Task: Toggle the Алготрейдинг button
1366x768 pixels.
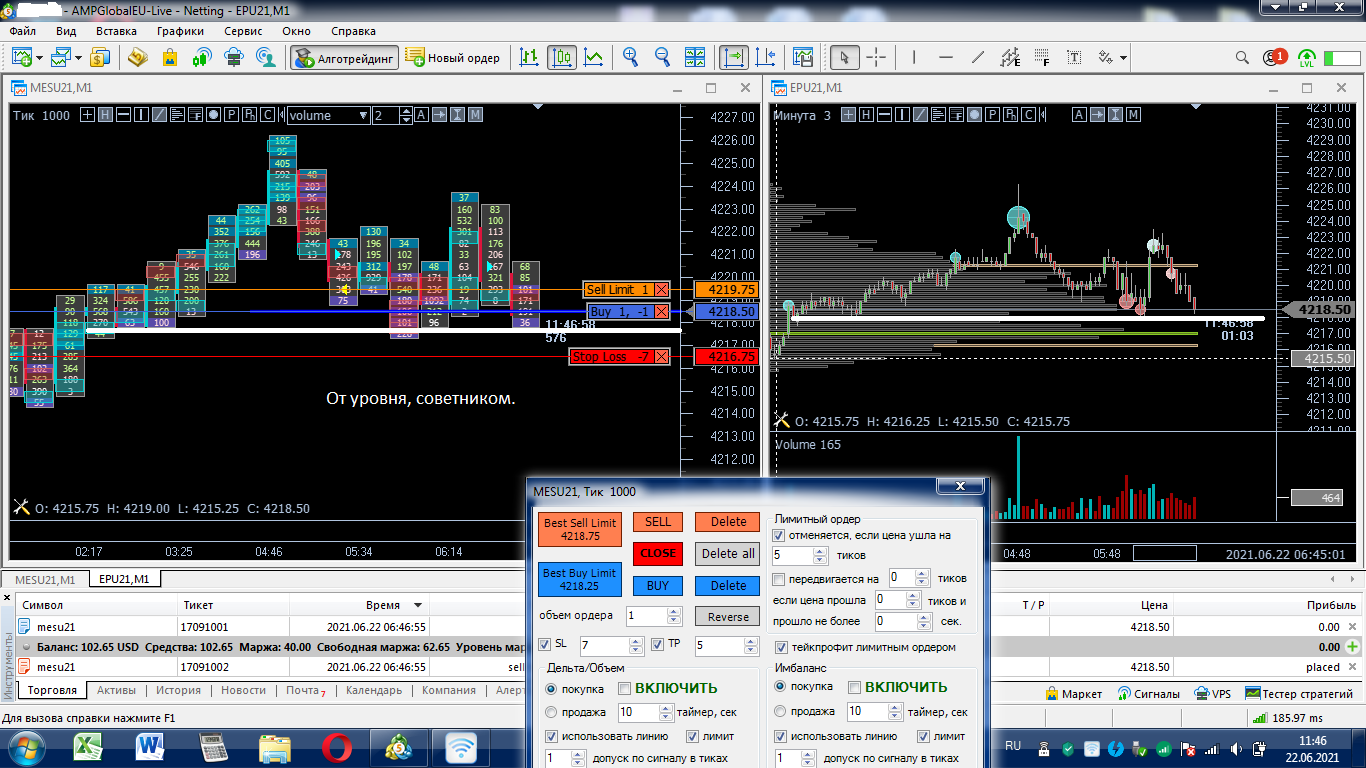Action: pos(345,58)
